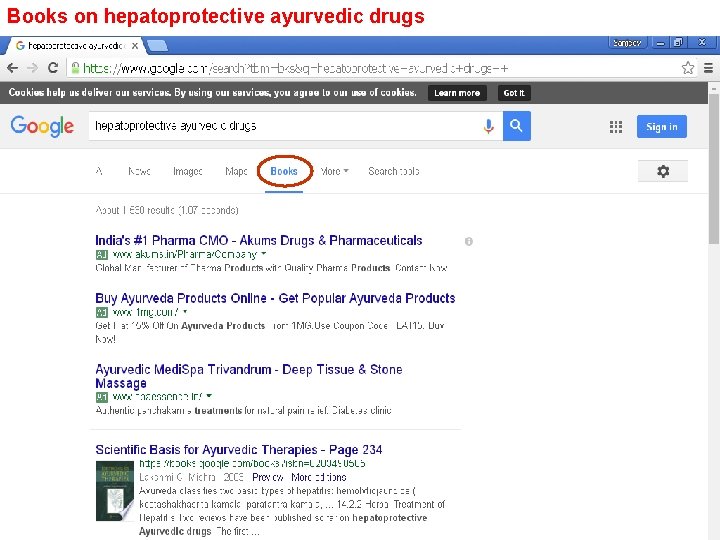Expand dropdown arrow next to 1mg.com URL
Viewport: 720px width, 540px height.
click(x=185, y=311)
